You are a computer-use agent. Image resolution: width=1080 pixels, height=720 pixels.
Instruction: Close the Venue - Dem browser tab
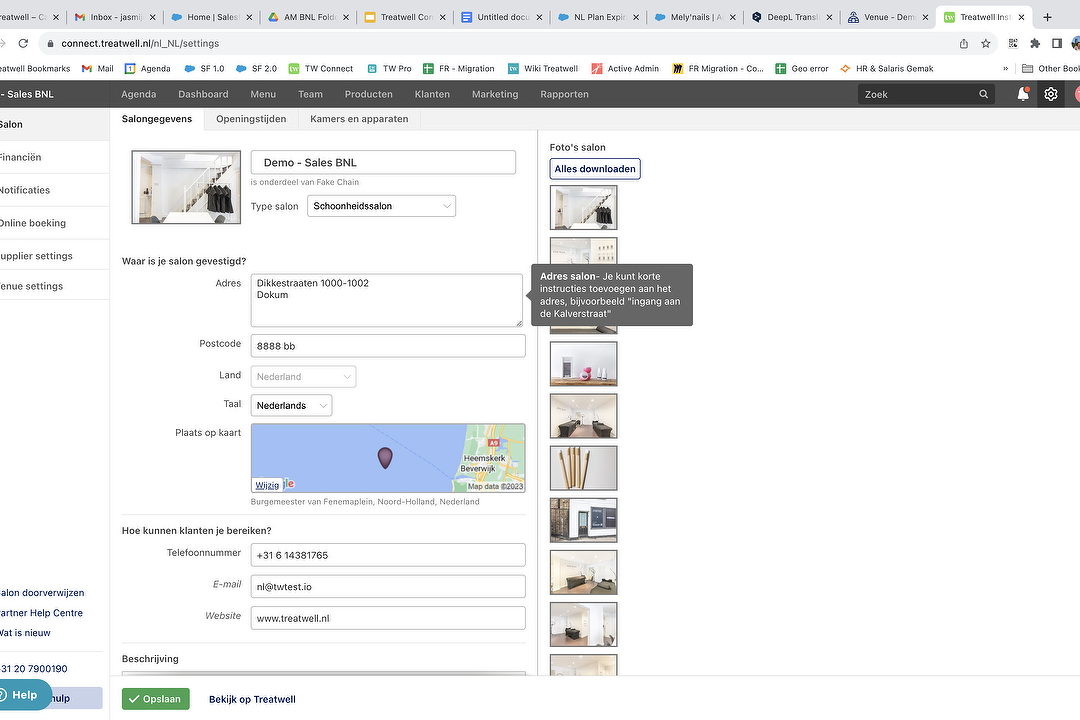924,17
